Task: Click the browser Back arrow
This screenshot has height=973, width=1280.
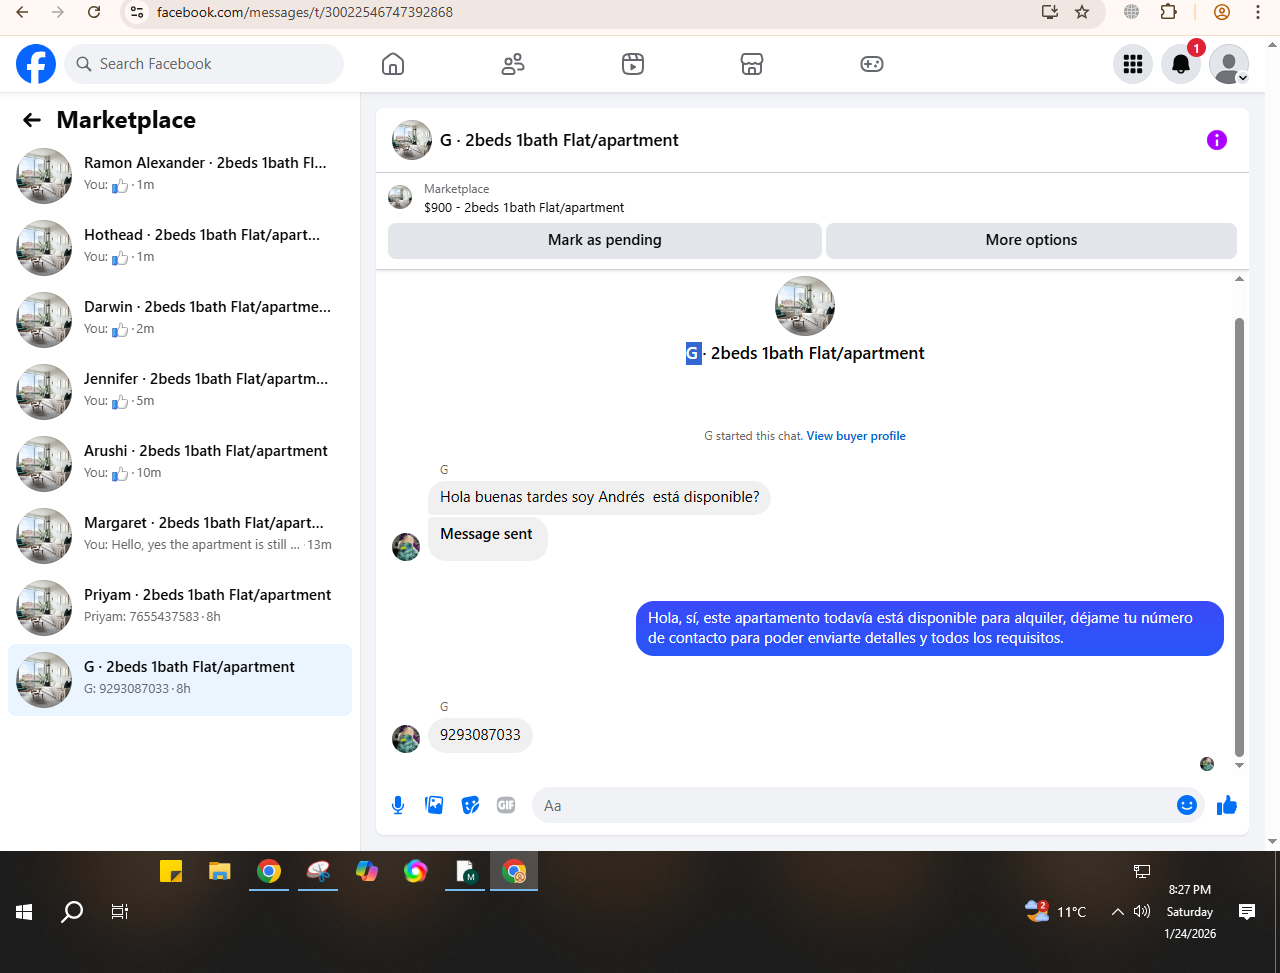Action: click(22, 12)
